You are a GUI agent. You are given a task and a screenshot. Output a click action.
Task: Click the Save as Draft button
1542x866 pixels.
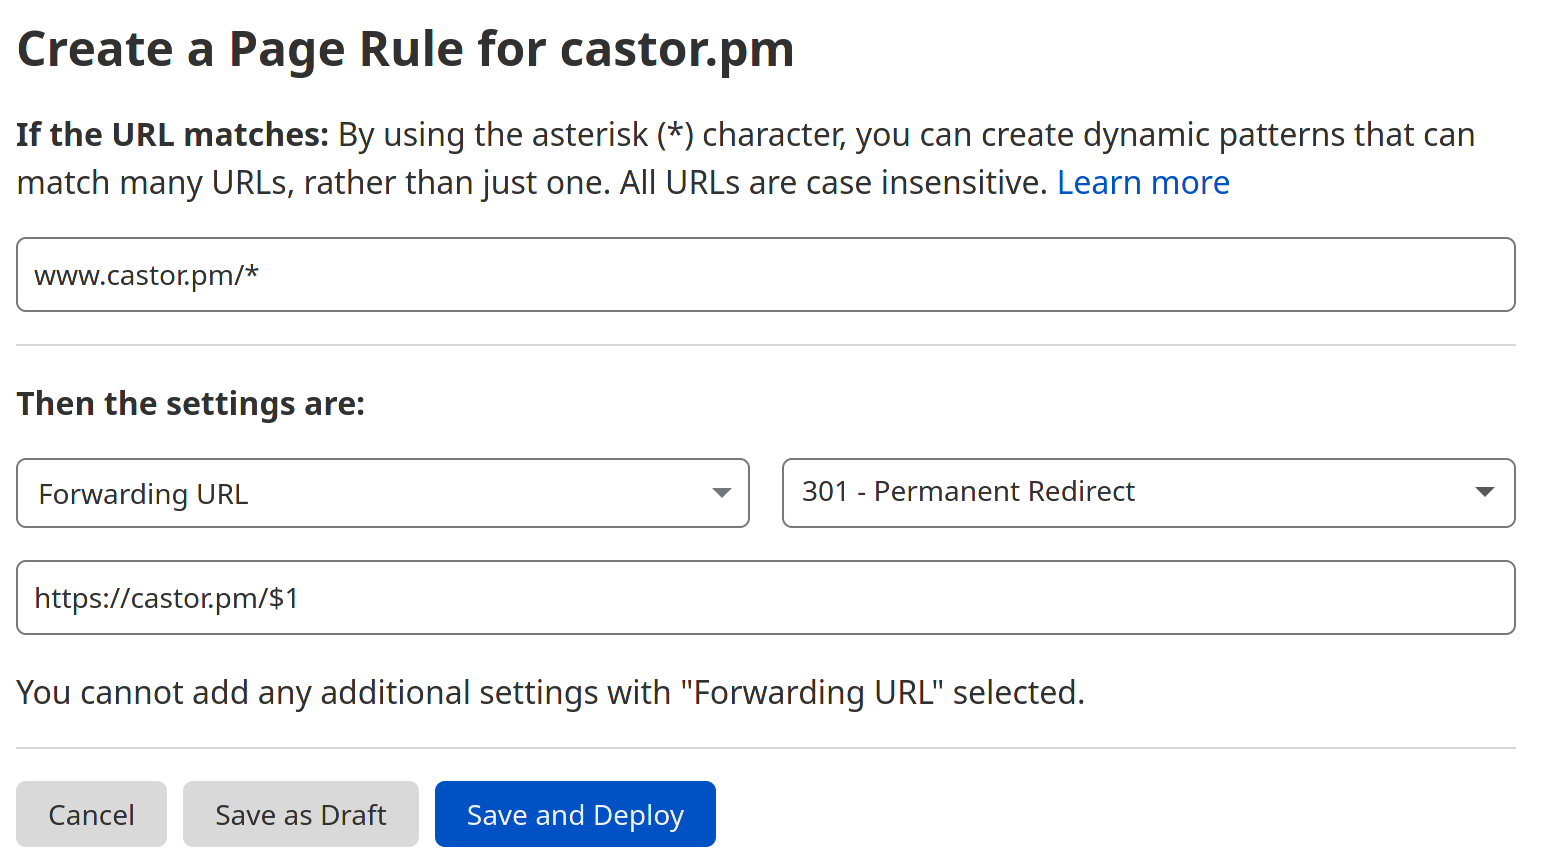click(x=300, y=814)
